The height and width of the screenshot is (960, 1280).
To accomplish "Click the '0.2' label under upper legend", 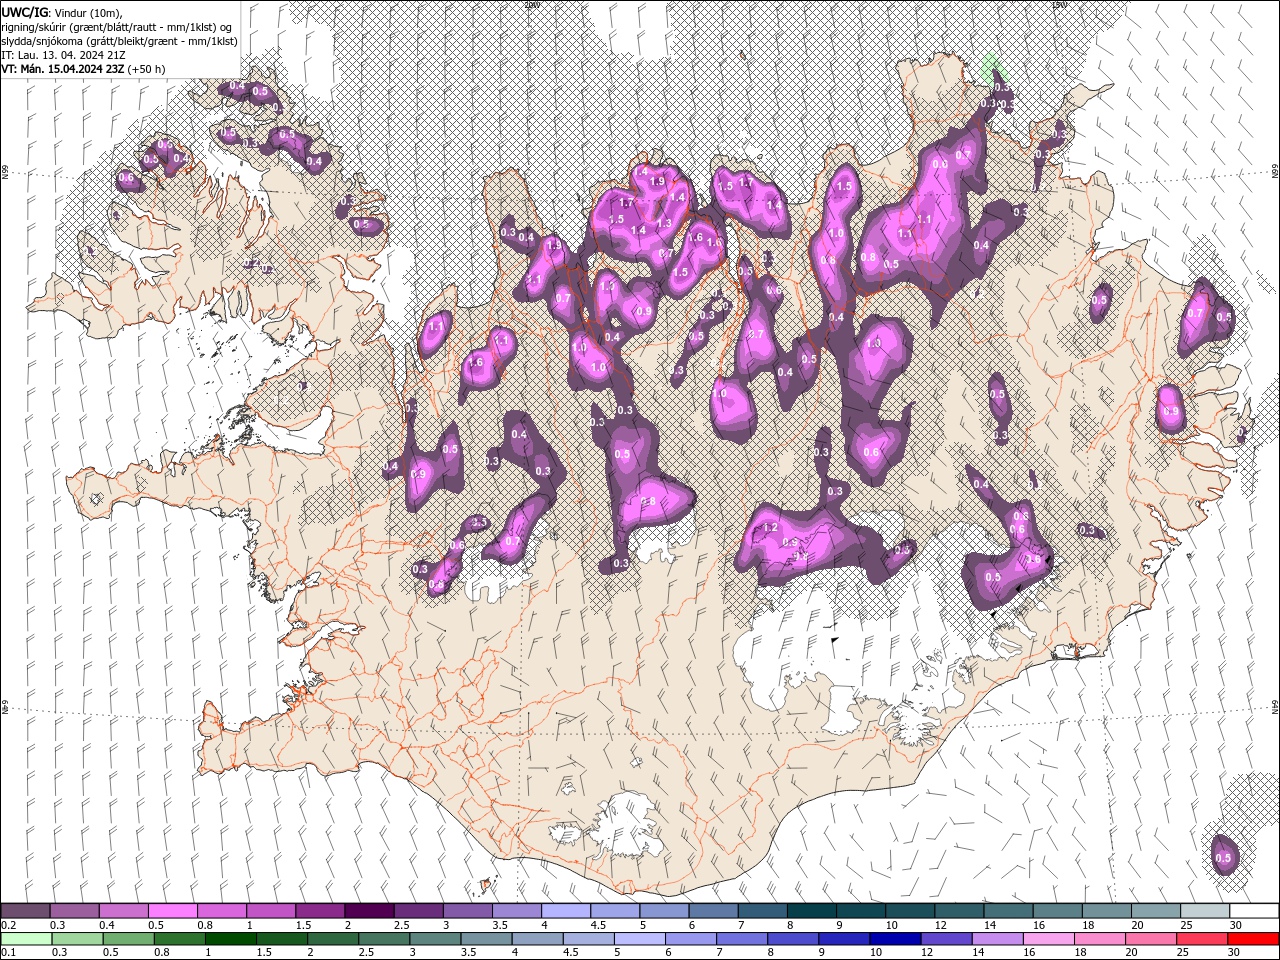I will coord(9,925).
